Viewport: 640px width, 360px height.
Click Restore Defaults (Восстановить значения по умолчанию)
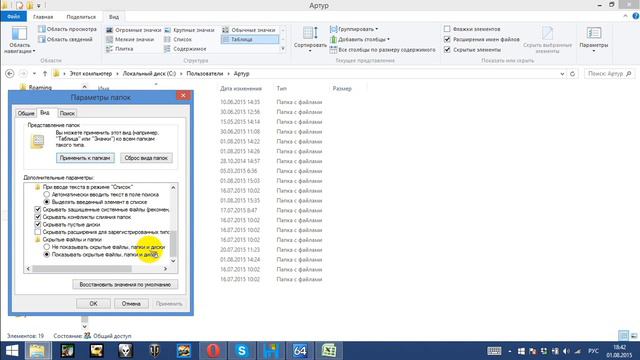click(x=125, y=284)
